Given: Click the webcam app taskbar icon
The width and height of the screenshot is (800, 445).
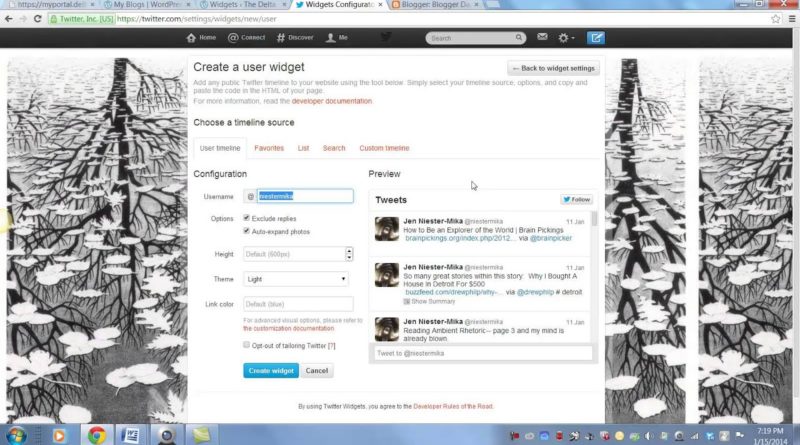Looking at the screenshot, I should [166, 436].
